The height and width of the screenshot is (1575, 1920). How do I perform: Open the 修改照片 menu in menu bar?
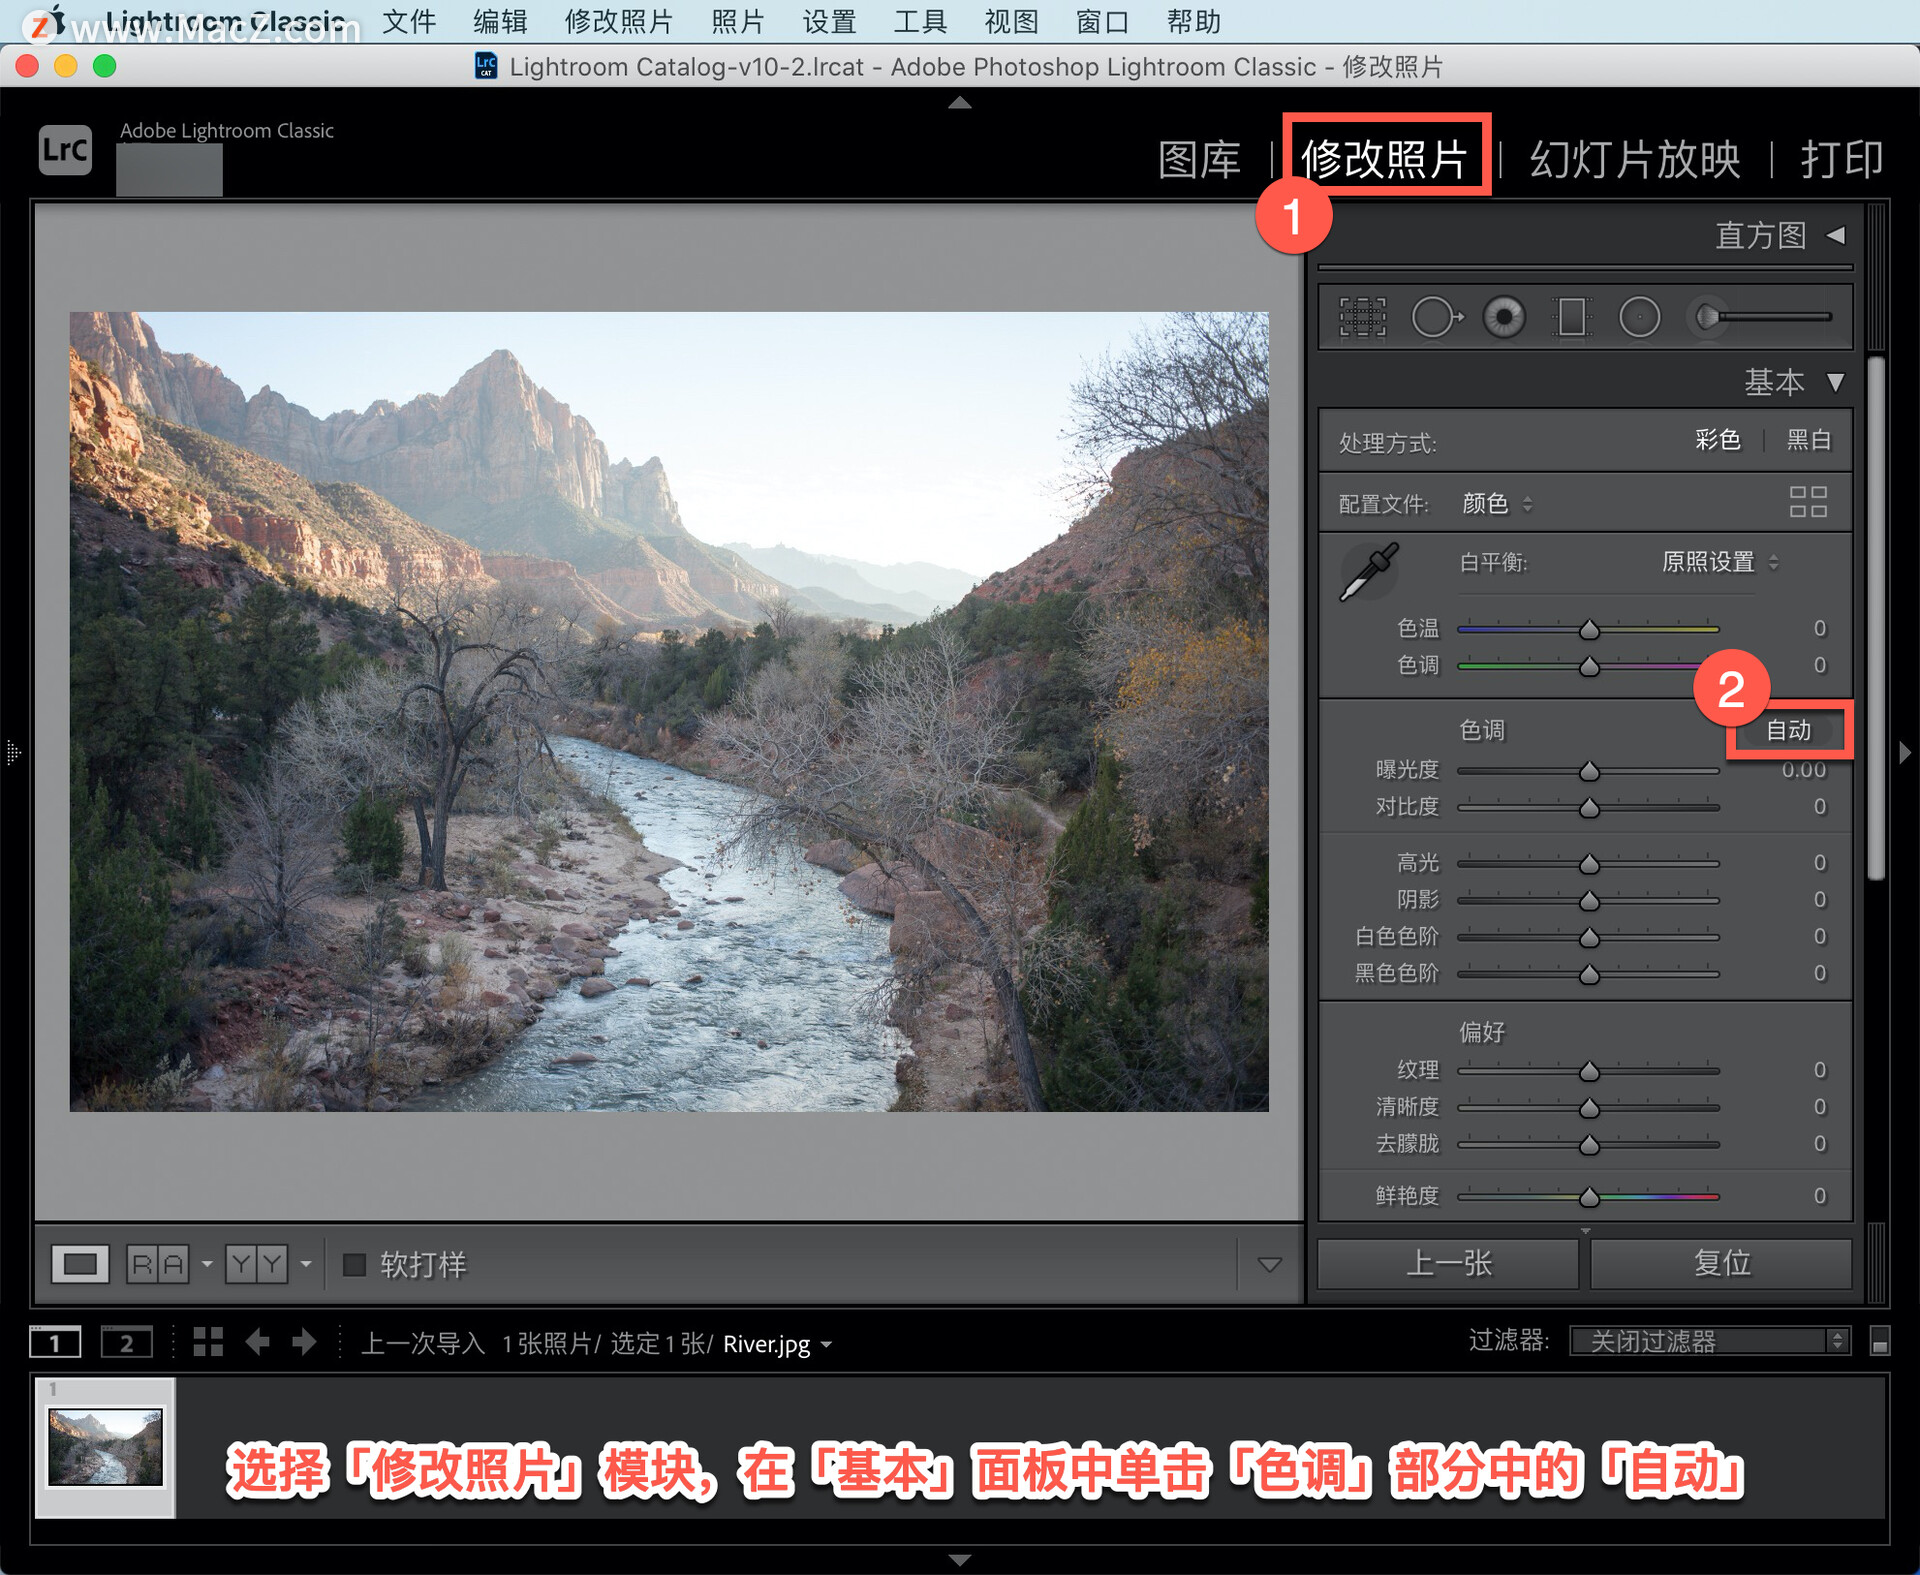click(x=618, y=21)
